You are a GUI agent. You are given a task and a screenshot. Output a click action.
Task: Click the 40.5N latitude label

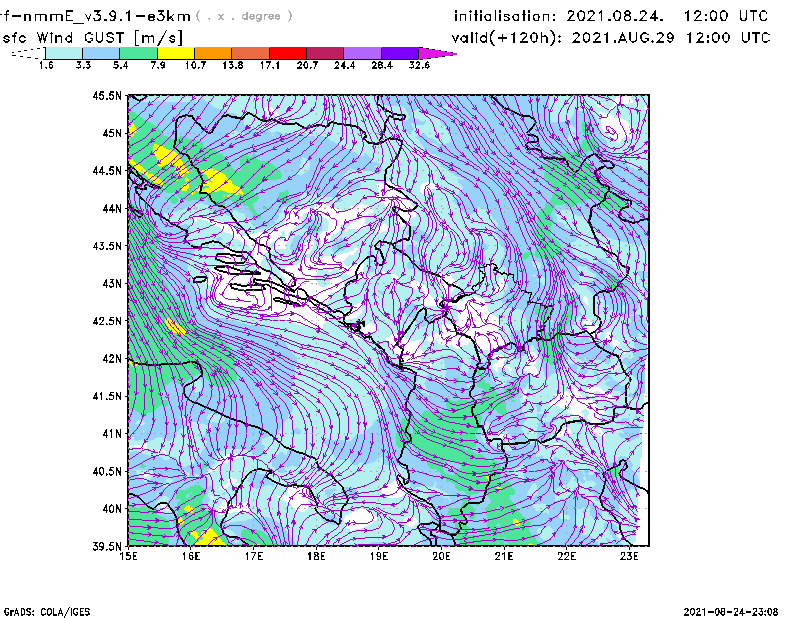[107, 471]
